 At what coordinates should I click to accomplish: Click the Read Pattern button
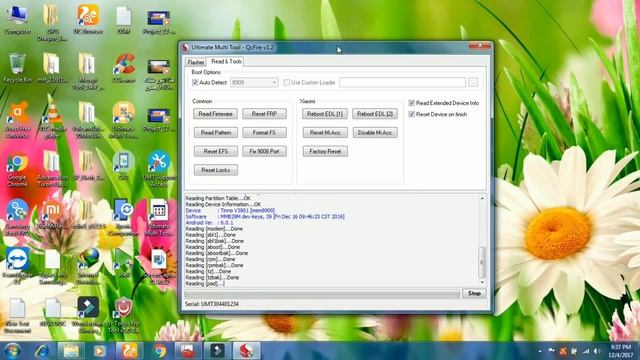[216, 133]
